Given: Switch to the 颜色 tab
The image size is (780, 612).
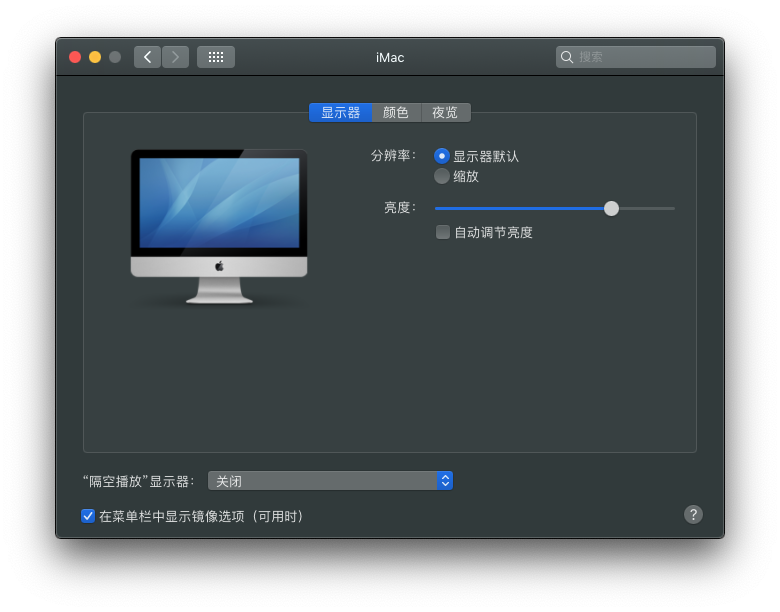Looking at the screenshot, I should [x=396, y=113].
